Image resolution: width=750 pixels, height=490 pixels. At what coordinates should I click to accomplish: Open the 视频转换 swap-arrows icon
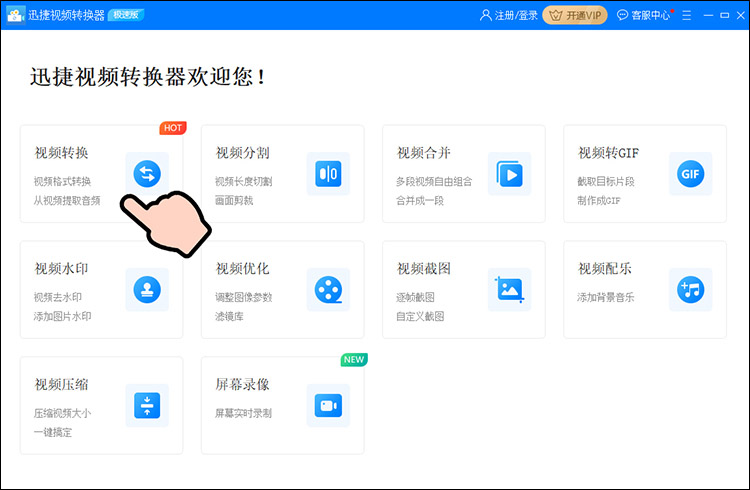[147, 173]
